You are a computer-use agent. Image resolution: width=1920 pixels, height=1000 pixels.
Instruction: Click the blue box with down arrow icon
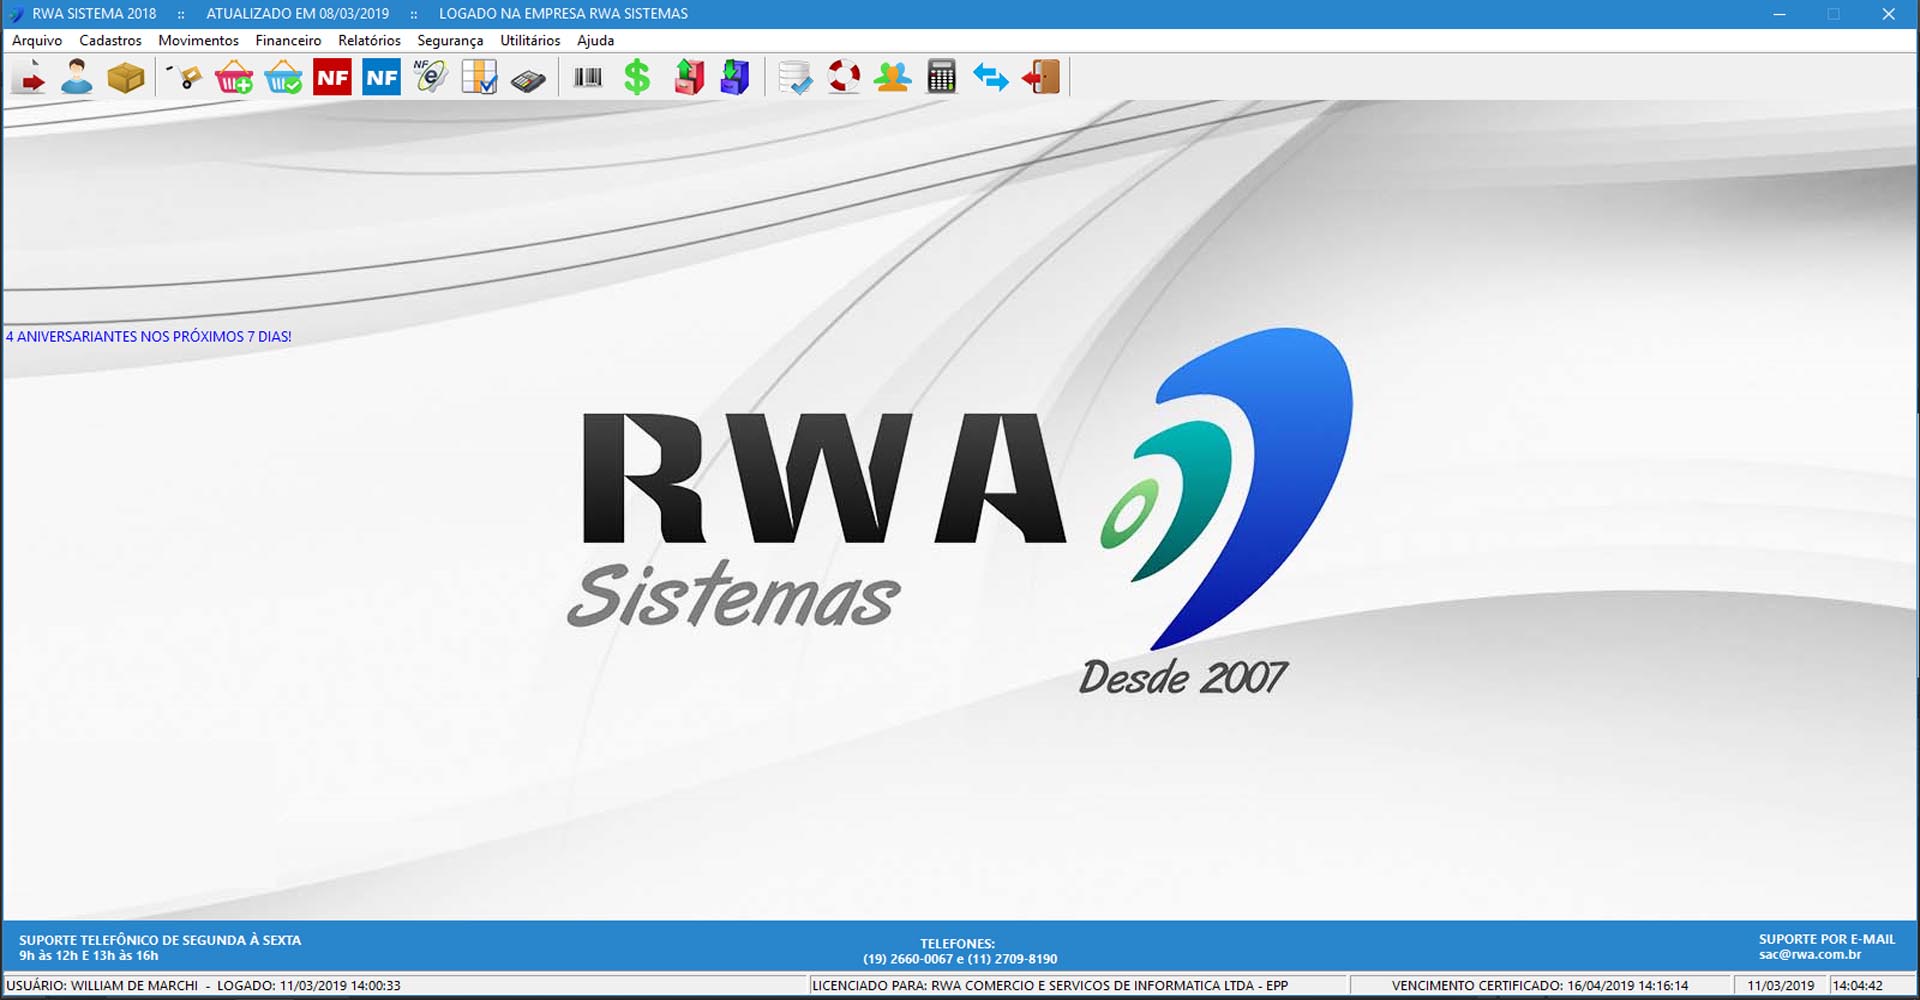click(x=735, y=77)
